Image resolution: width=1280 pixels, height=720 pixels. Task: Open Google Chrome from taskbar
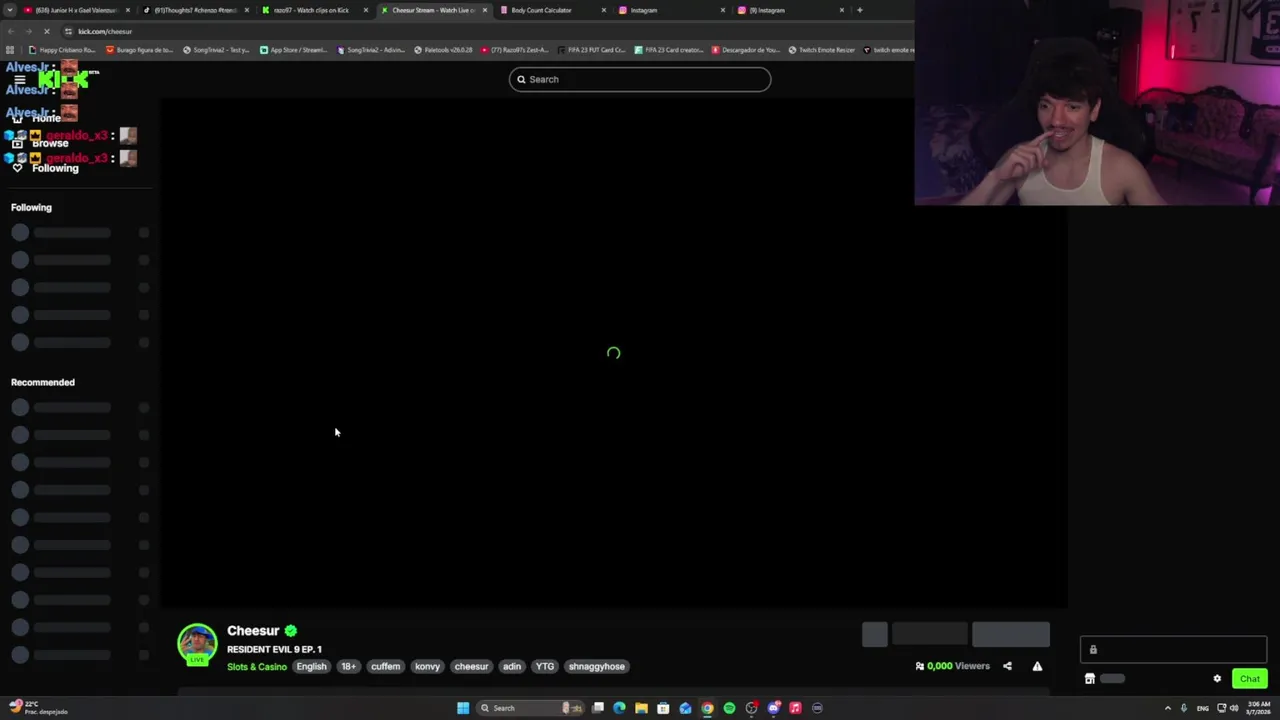707,708
